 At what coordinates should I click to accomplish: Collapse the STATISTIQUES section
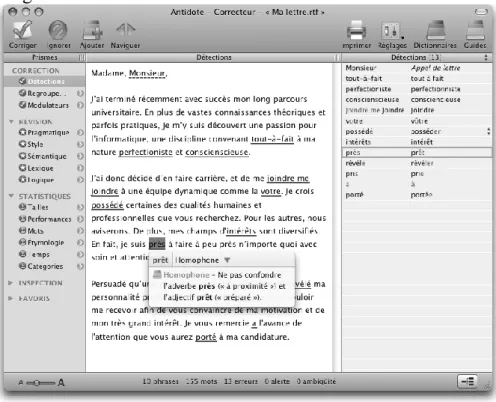point(11,196)
